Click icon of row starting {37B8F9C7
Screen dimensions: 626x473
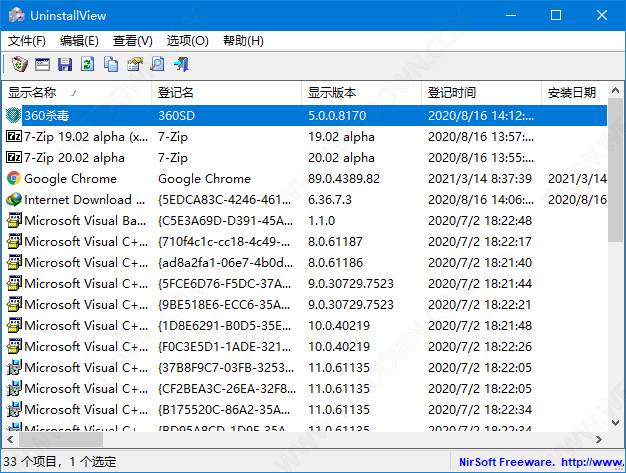[x=14, y=367]
